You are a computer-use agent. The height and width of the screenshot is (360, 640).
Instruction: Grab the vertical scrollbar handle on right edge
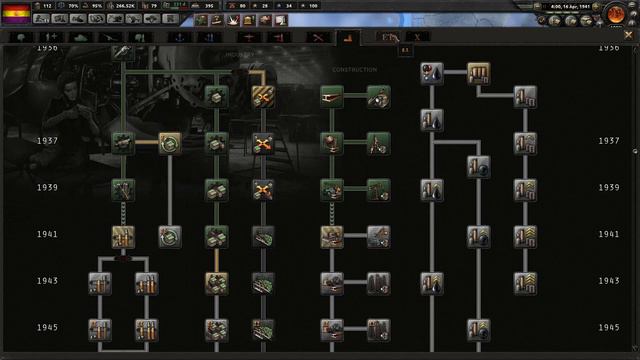pyautogui.click(x=635, y=151)
